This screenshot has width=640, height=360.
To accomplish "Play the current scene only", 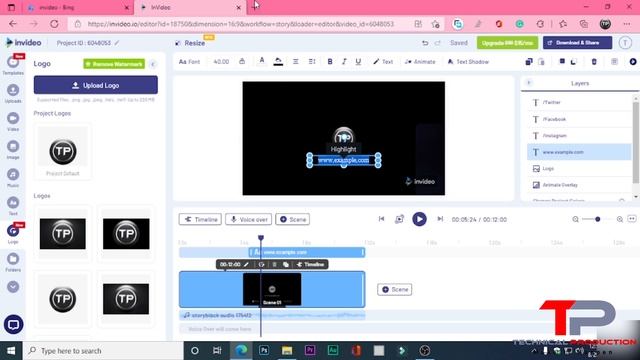I will click(399, 219).
